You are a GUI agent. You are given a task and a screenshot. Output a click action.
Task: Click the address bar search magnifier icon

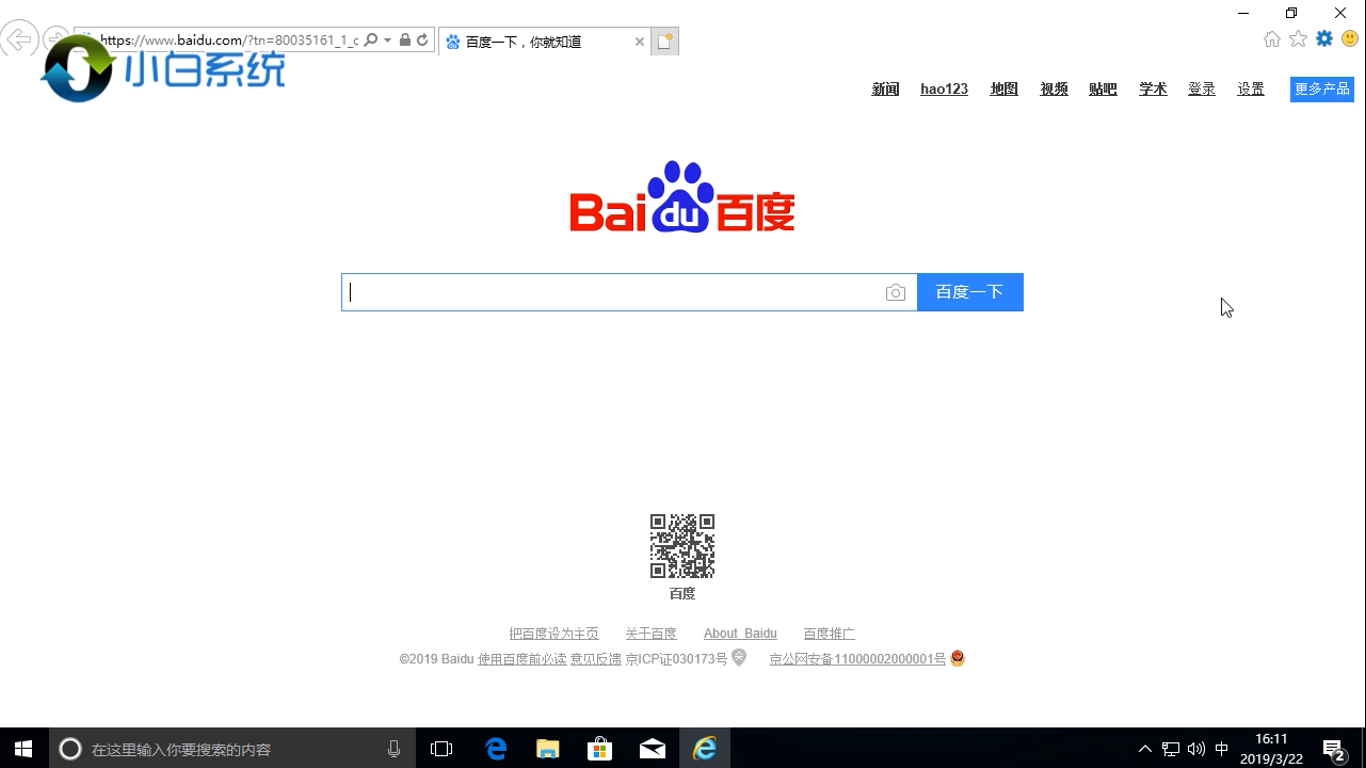(371, 40)
